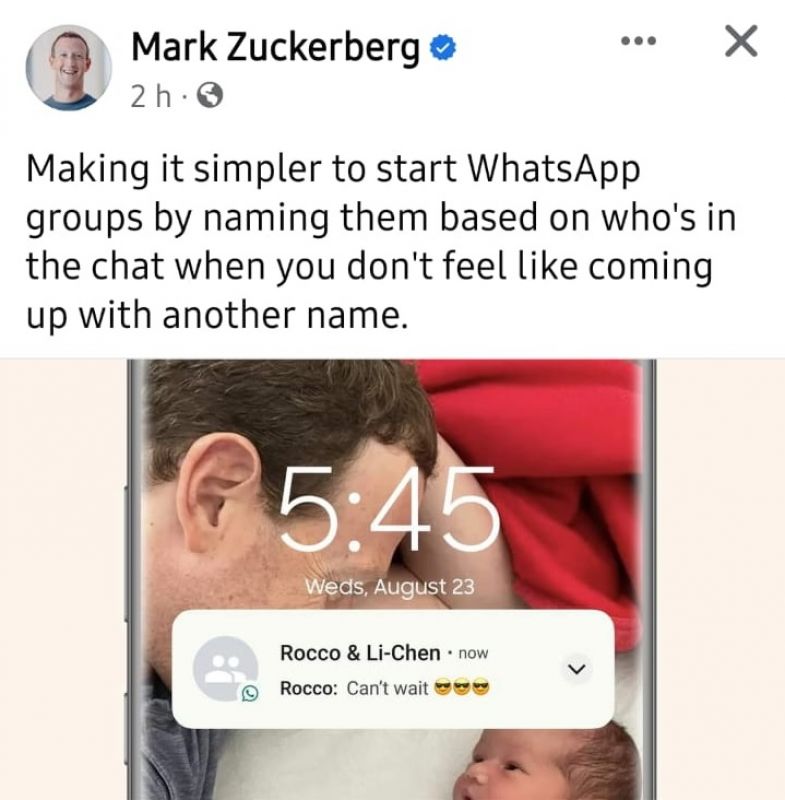Open the three-dots post options menu

pos(639,40)
